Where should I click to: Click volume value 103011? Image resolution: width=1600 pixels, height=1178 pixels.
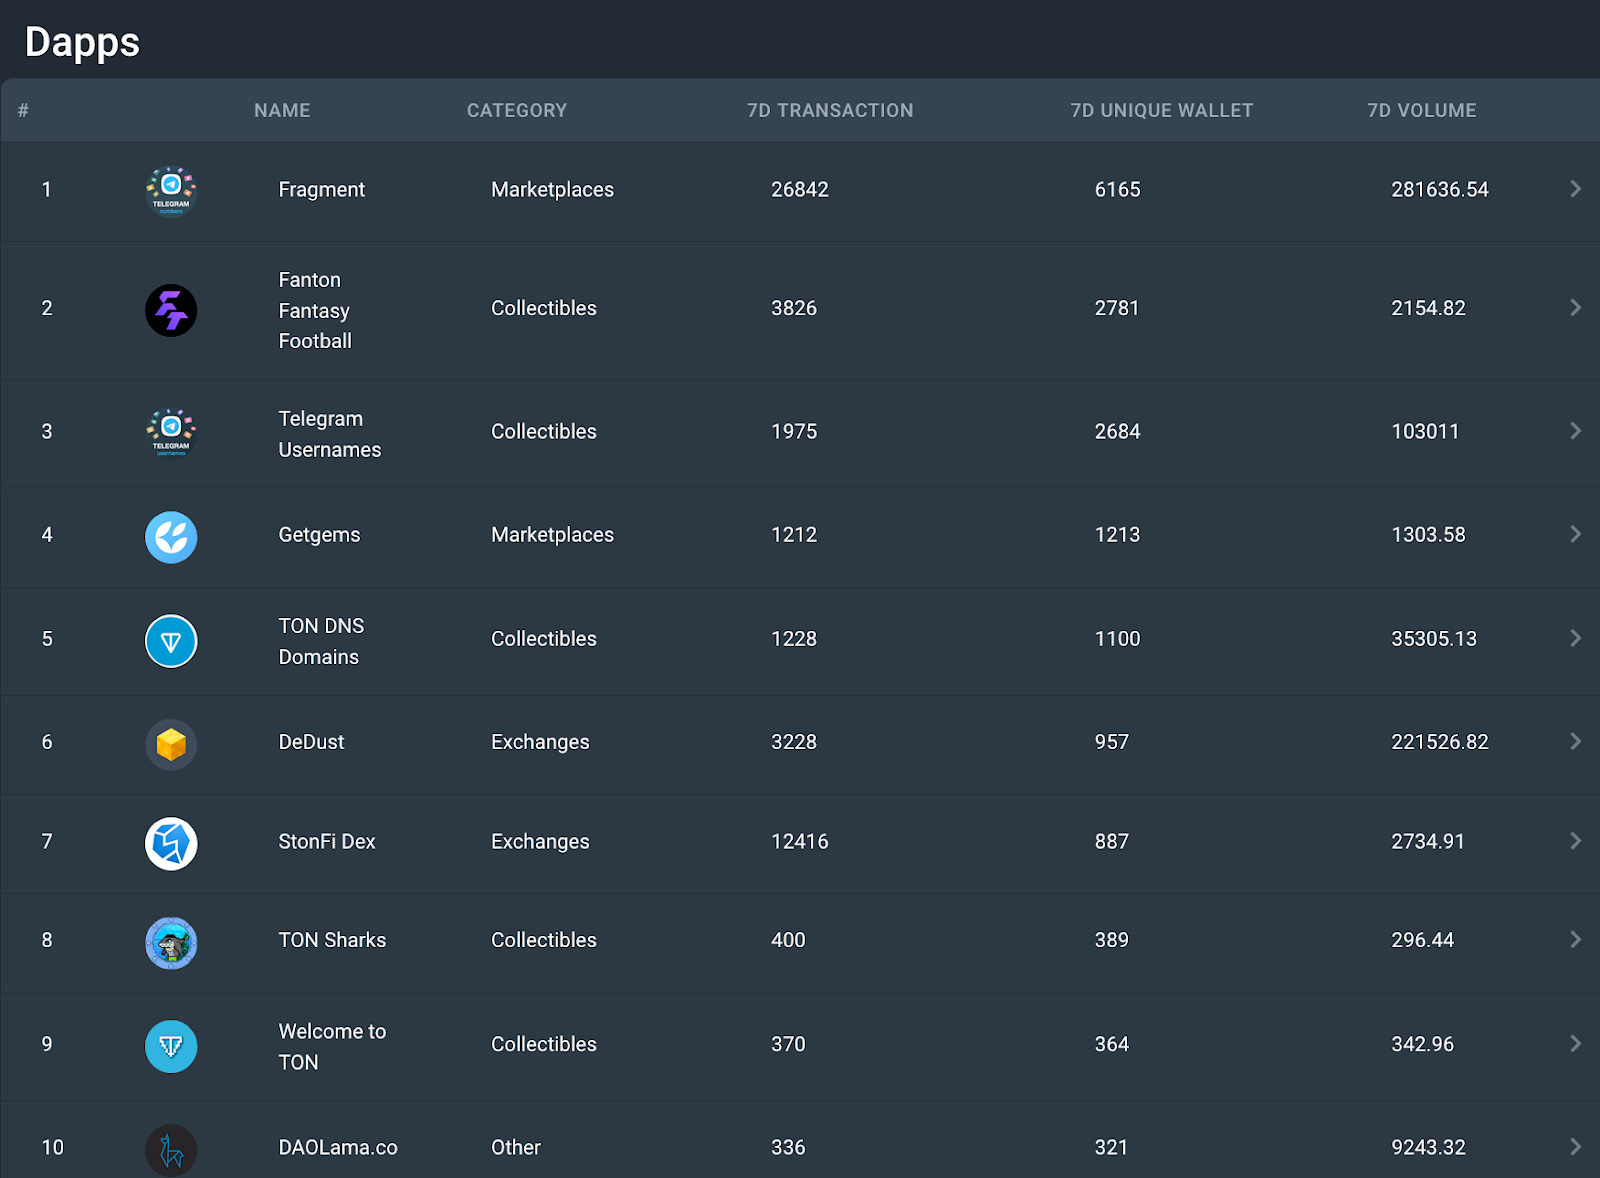coord(1425,431)
